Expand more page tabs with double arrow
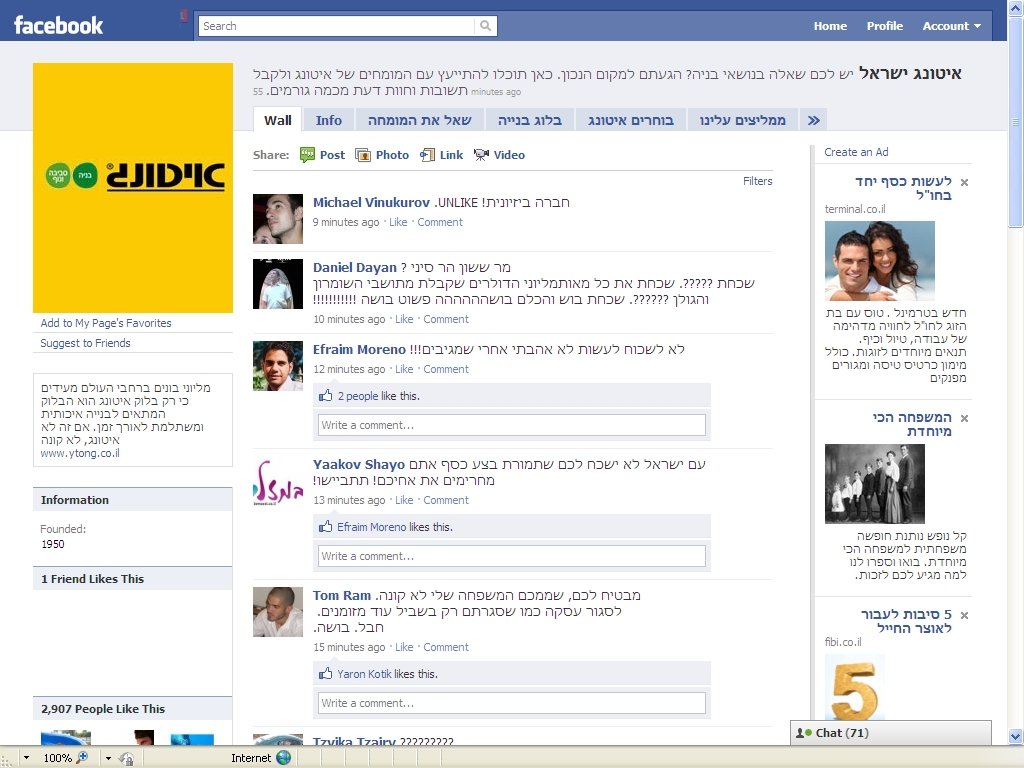Viewport: 1024px width, 768px height. [x=813, y=120]
